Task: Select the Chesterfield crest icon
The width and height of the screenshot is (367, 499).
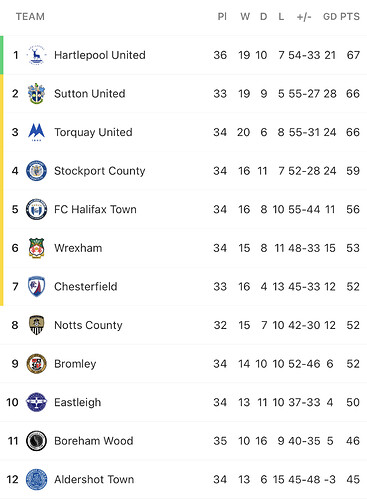Action: (x=36, y=286)
